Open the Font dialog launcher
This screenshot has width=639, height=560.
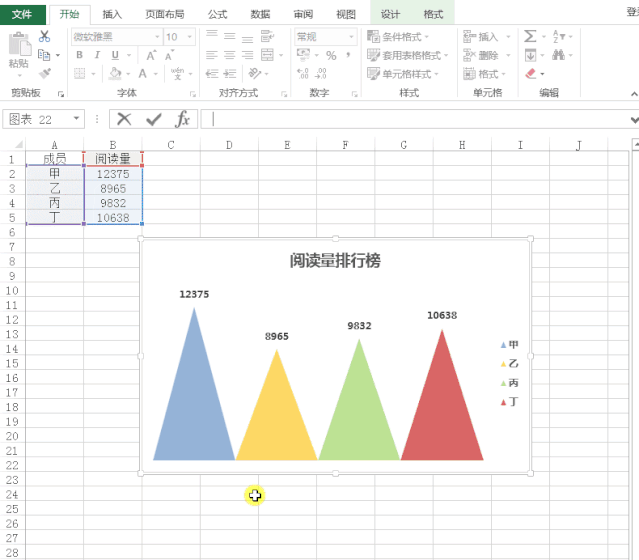(192, 94)
